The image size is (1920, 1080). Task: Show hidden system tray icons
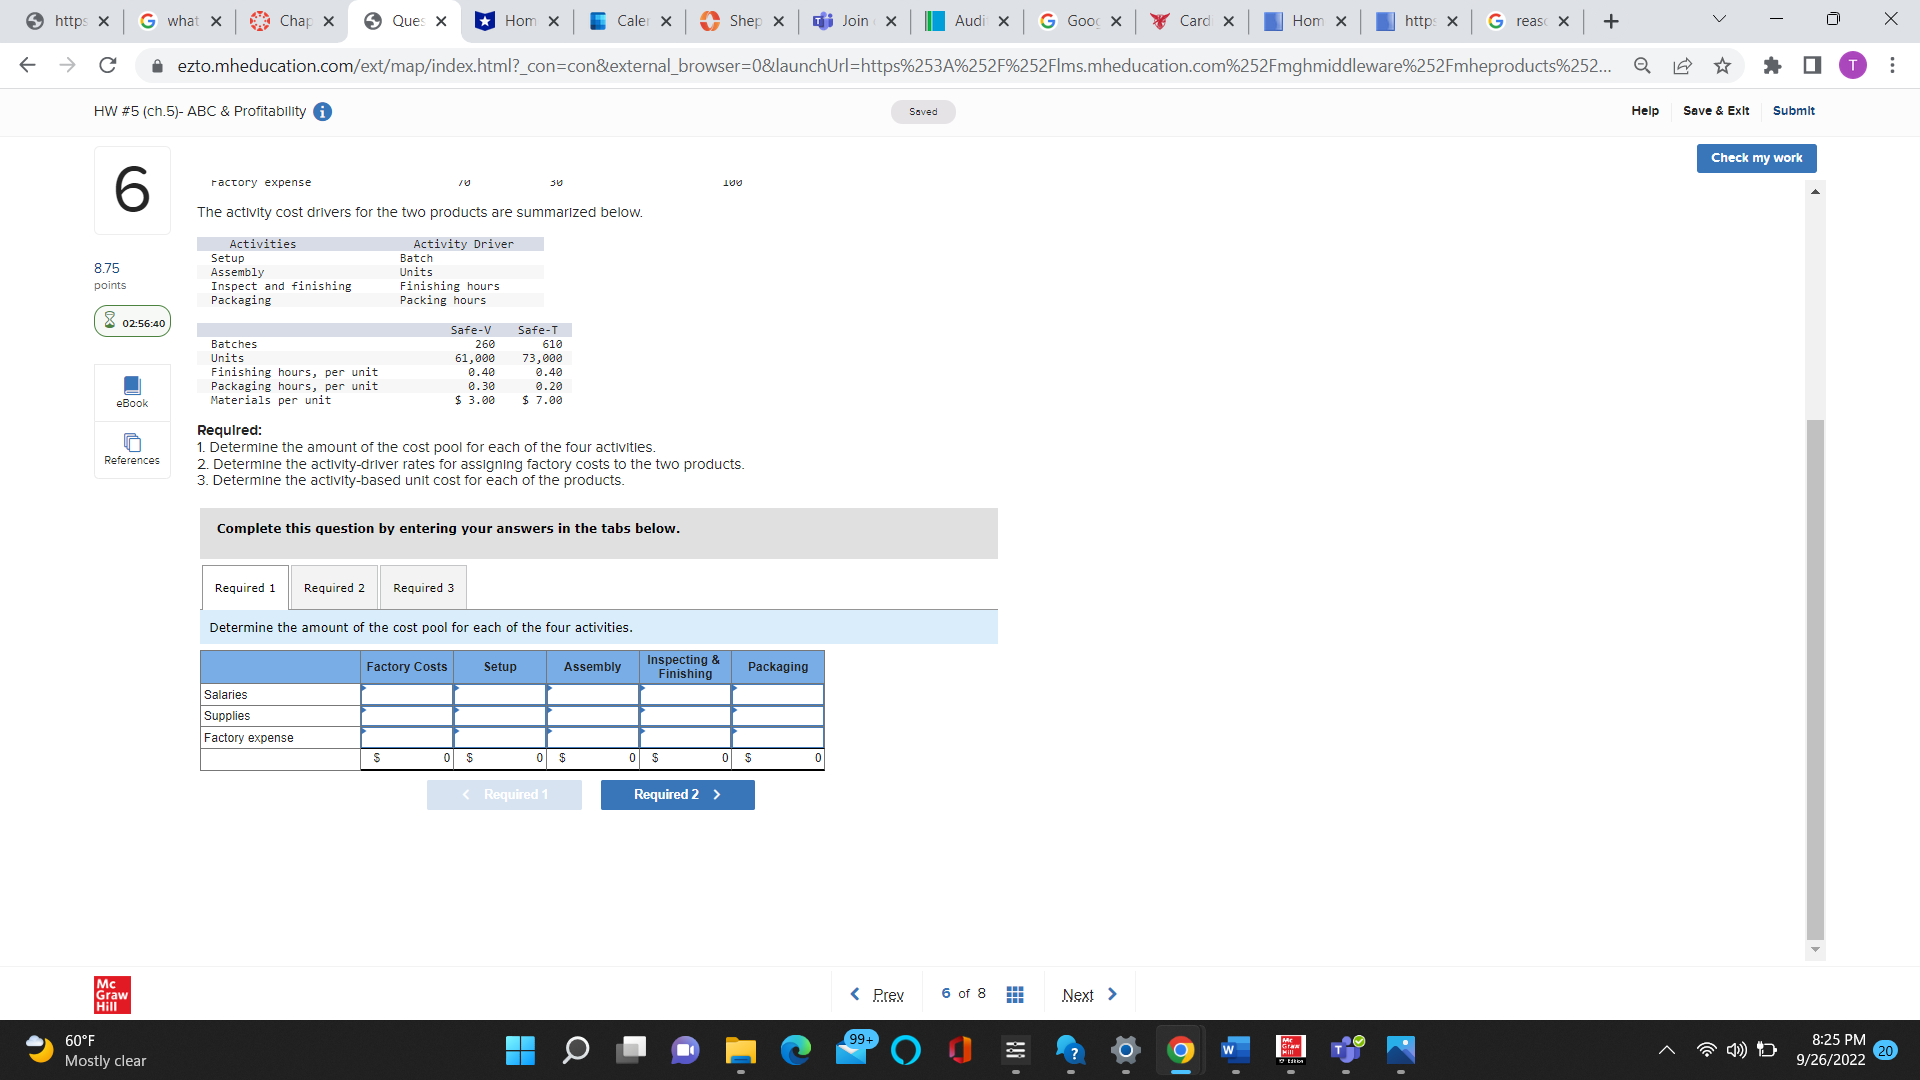tap(1666, 1050)
